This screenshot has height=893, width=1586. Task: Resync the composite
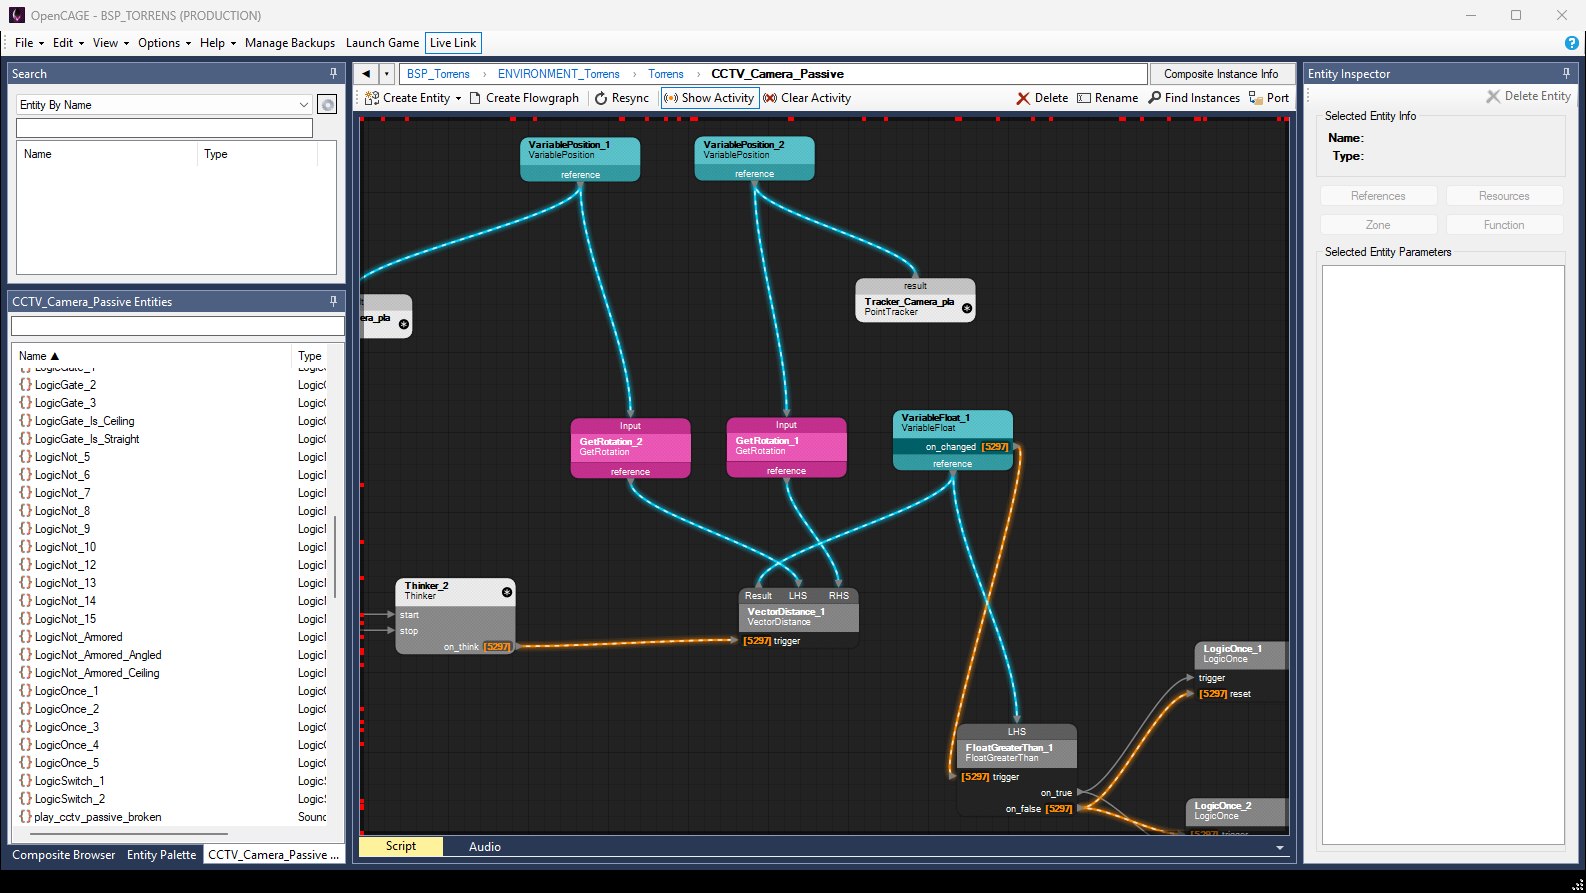[622, 98]
